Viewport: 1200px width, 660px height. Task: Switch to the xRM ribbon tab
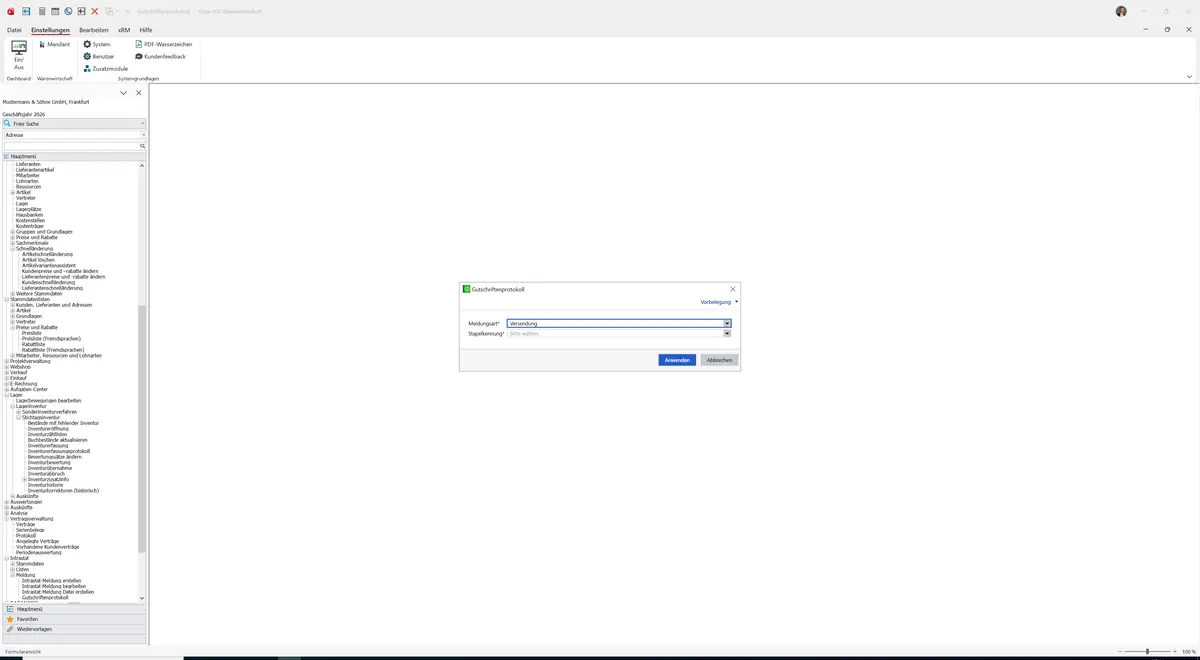click(x=124, y=30)
